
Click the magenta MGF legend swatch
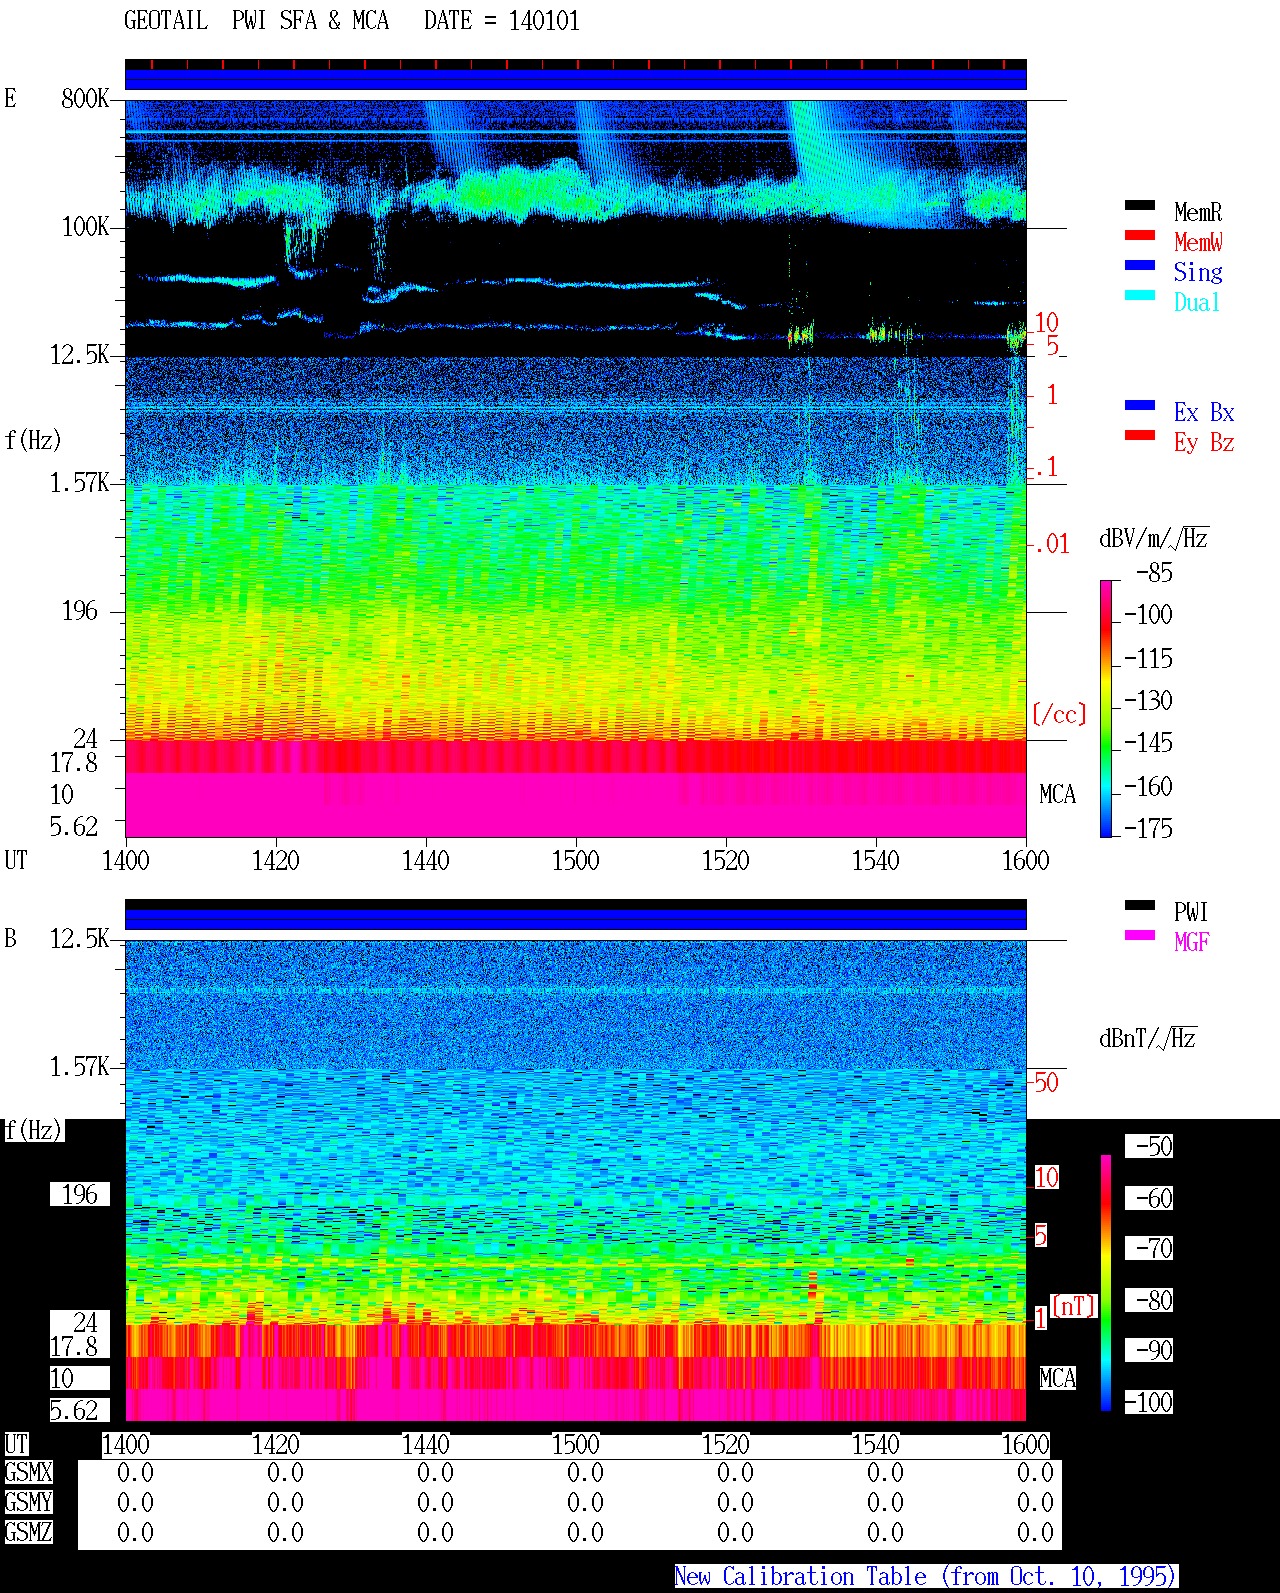[1140, 936]
